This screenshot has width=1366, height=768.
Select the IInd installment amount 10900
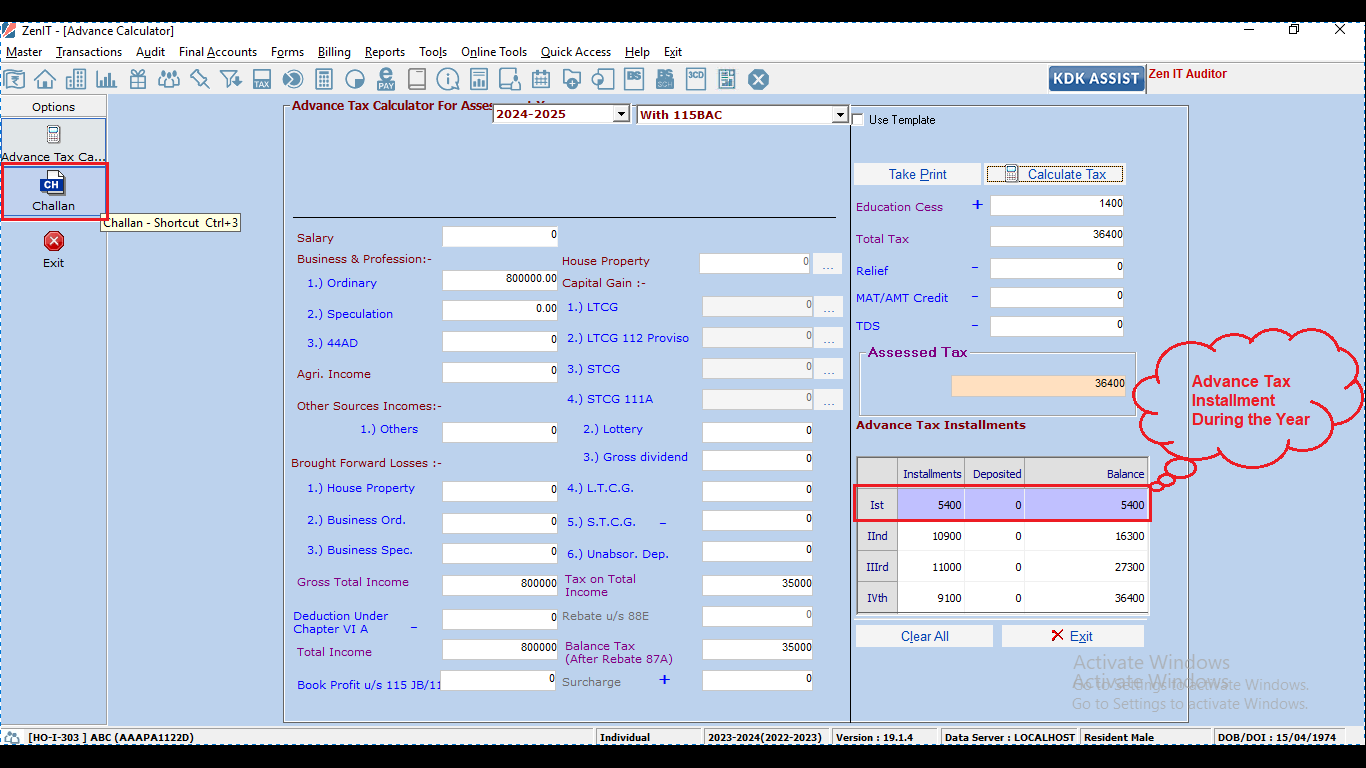(x=931, y=536)
